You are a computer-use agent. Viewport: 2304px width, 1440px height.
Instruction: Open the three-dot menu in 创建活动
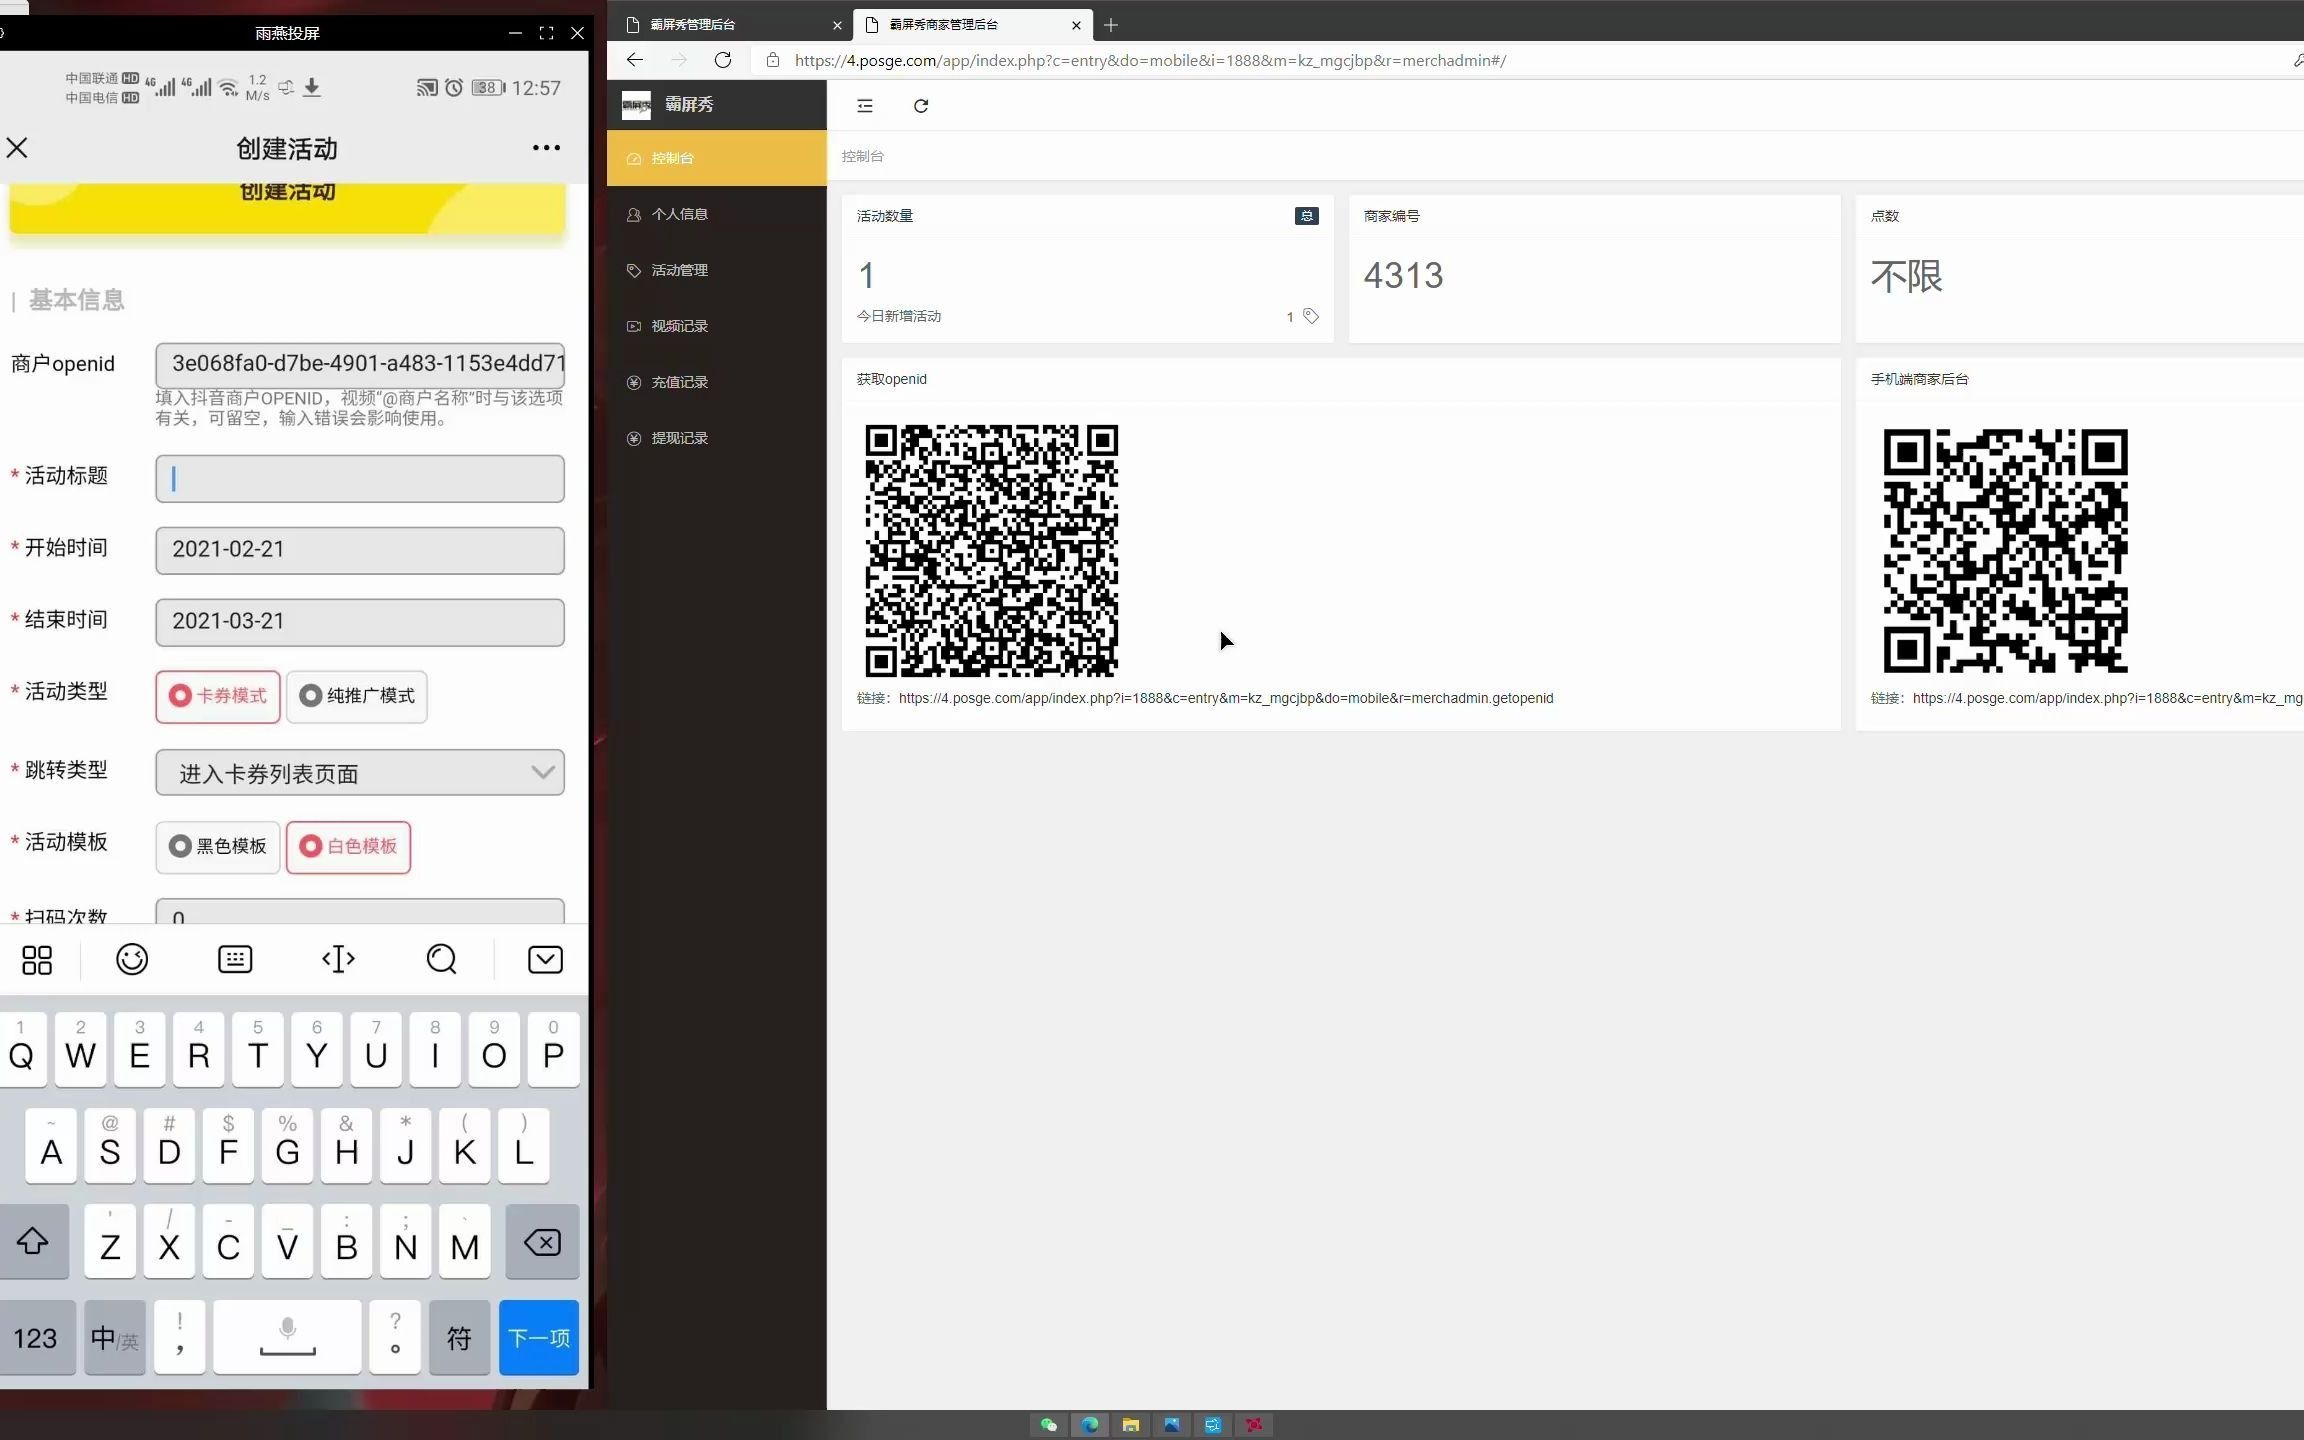pyautogui.click(x=546, y=148)
